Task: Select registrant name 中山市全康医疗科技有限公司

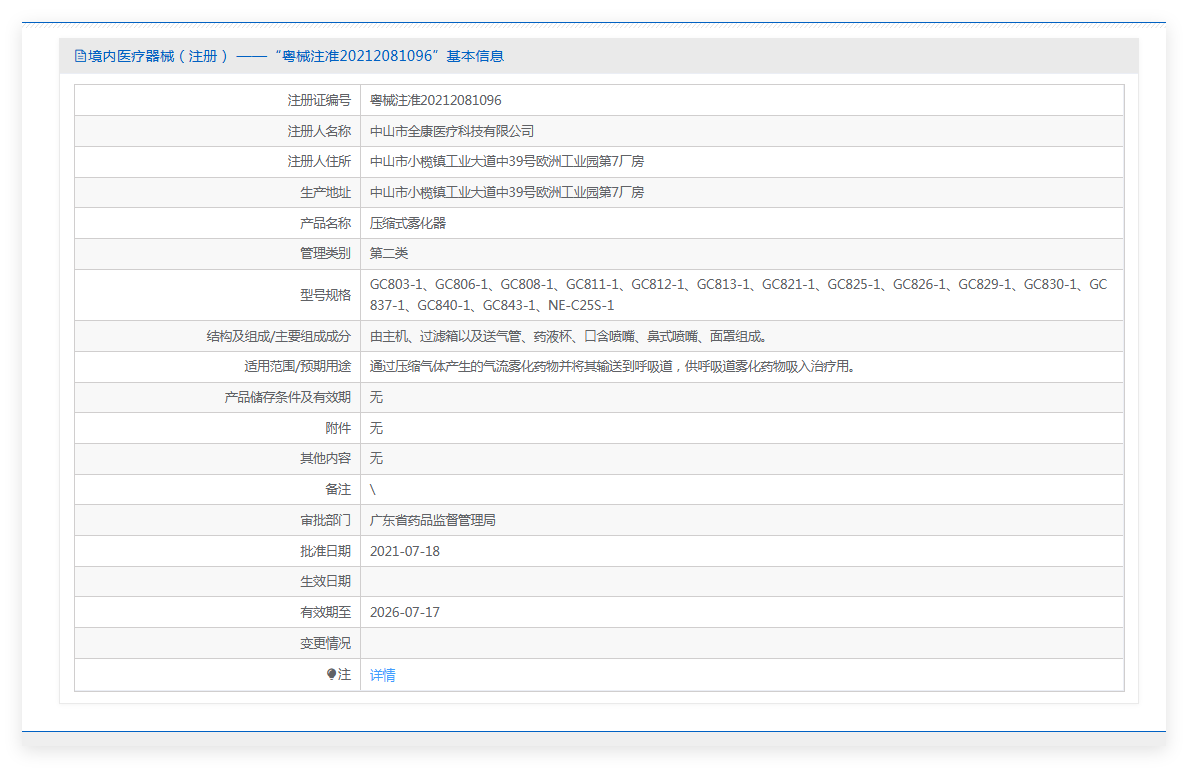Action: tap(452, 131)
